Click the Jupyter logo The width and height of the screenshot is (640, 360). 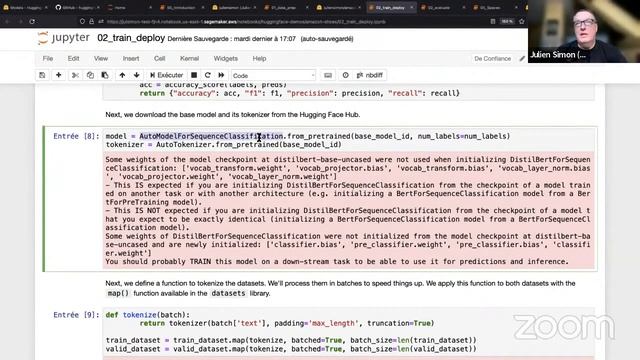[x=64, y=38]
